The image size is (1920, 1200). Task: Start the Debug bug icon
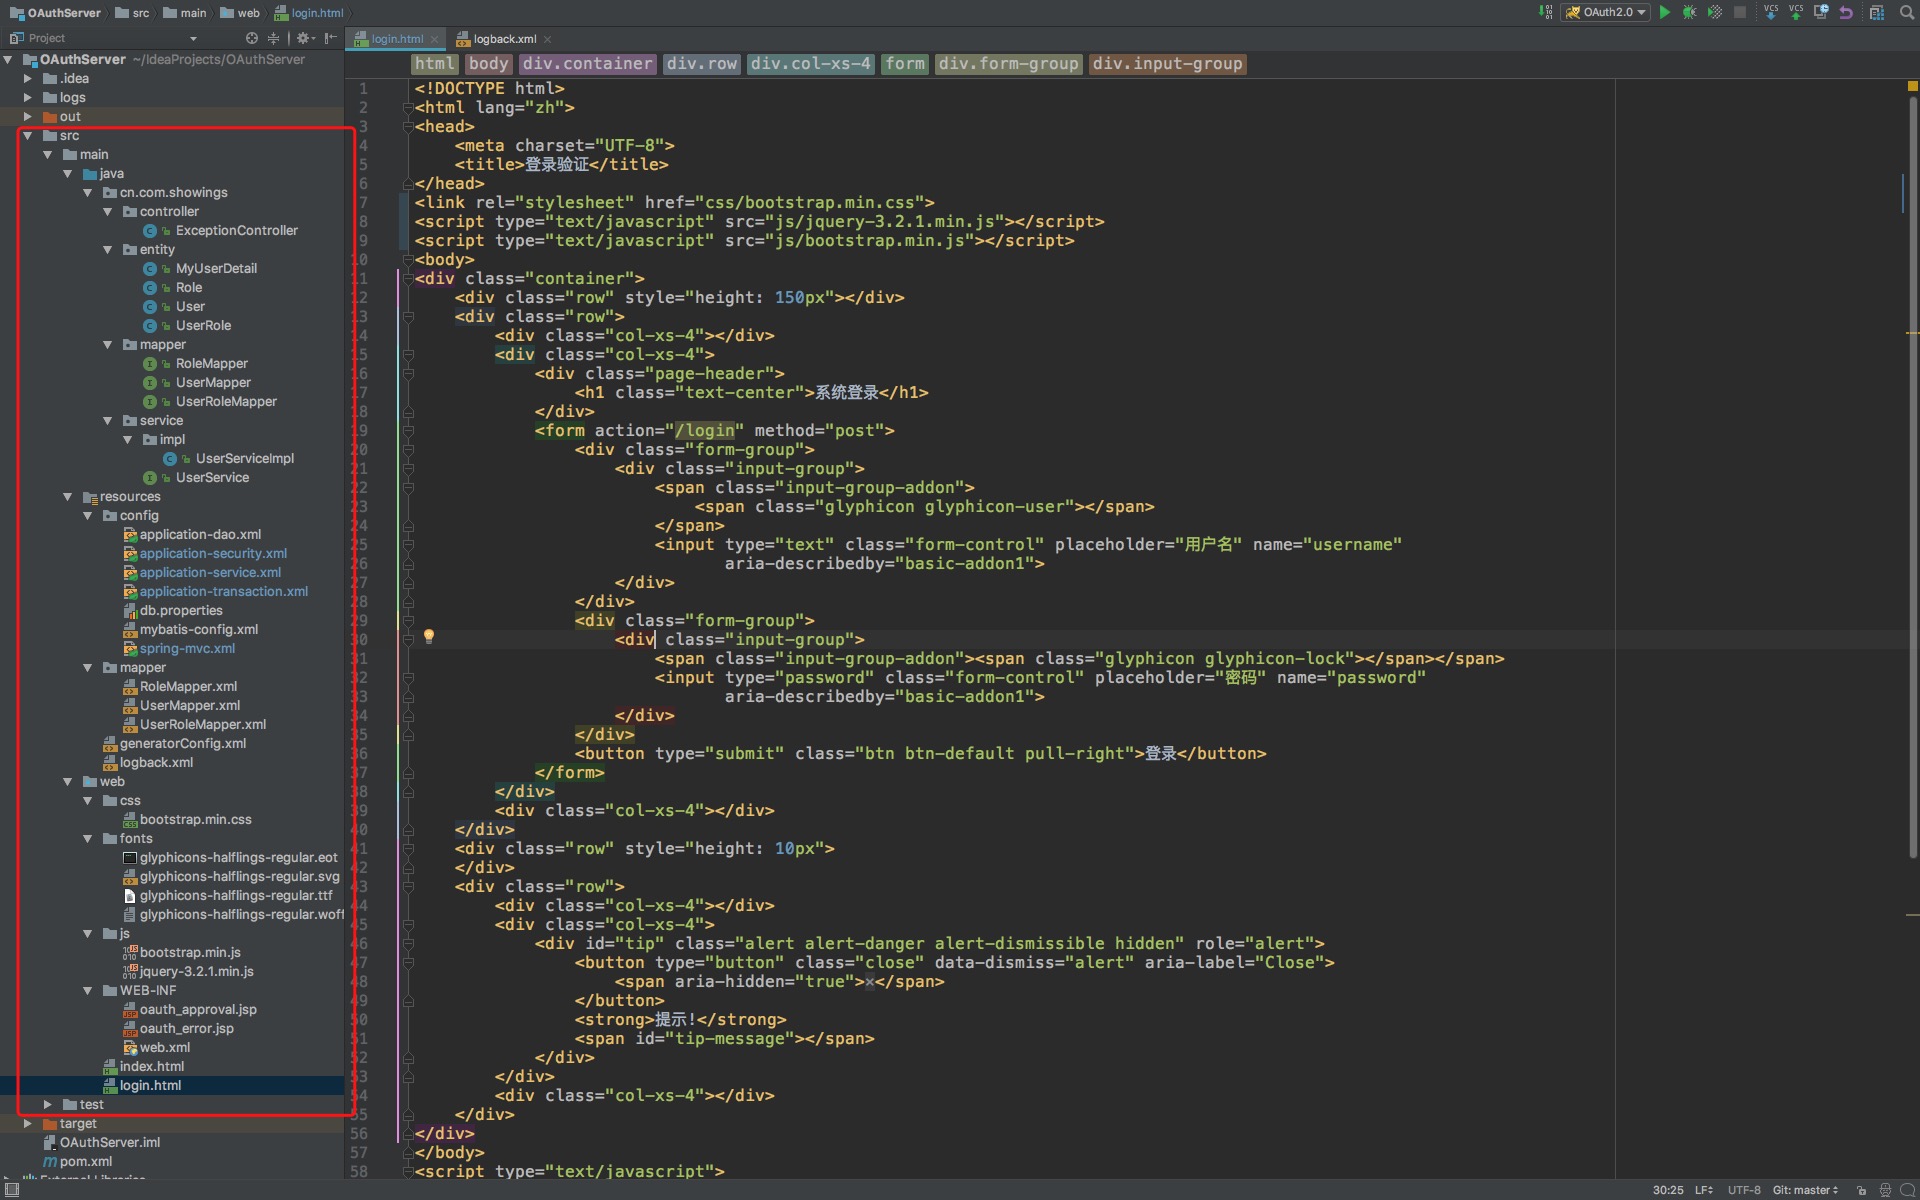tap(1689, 12)
